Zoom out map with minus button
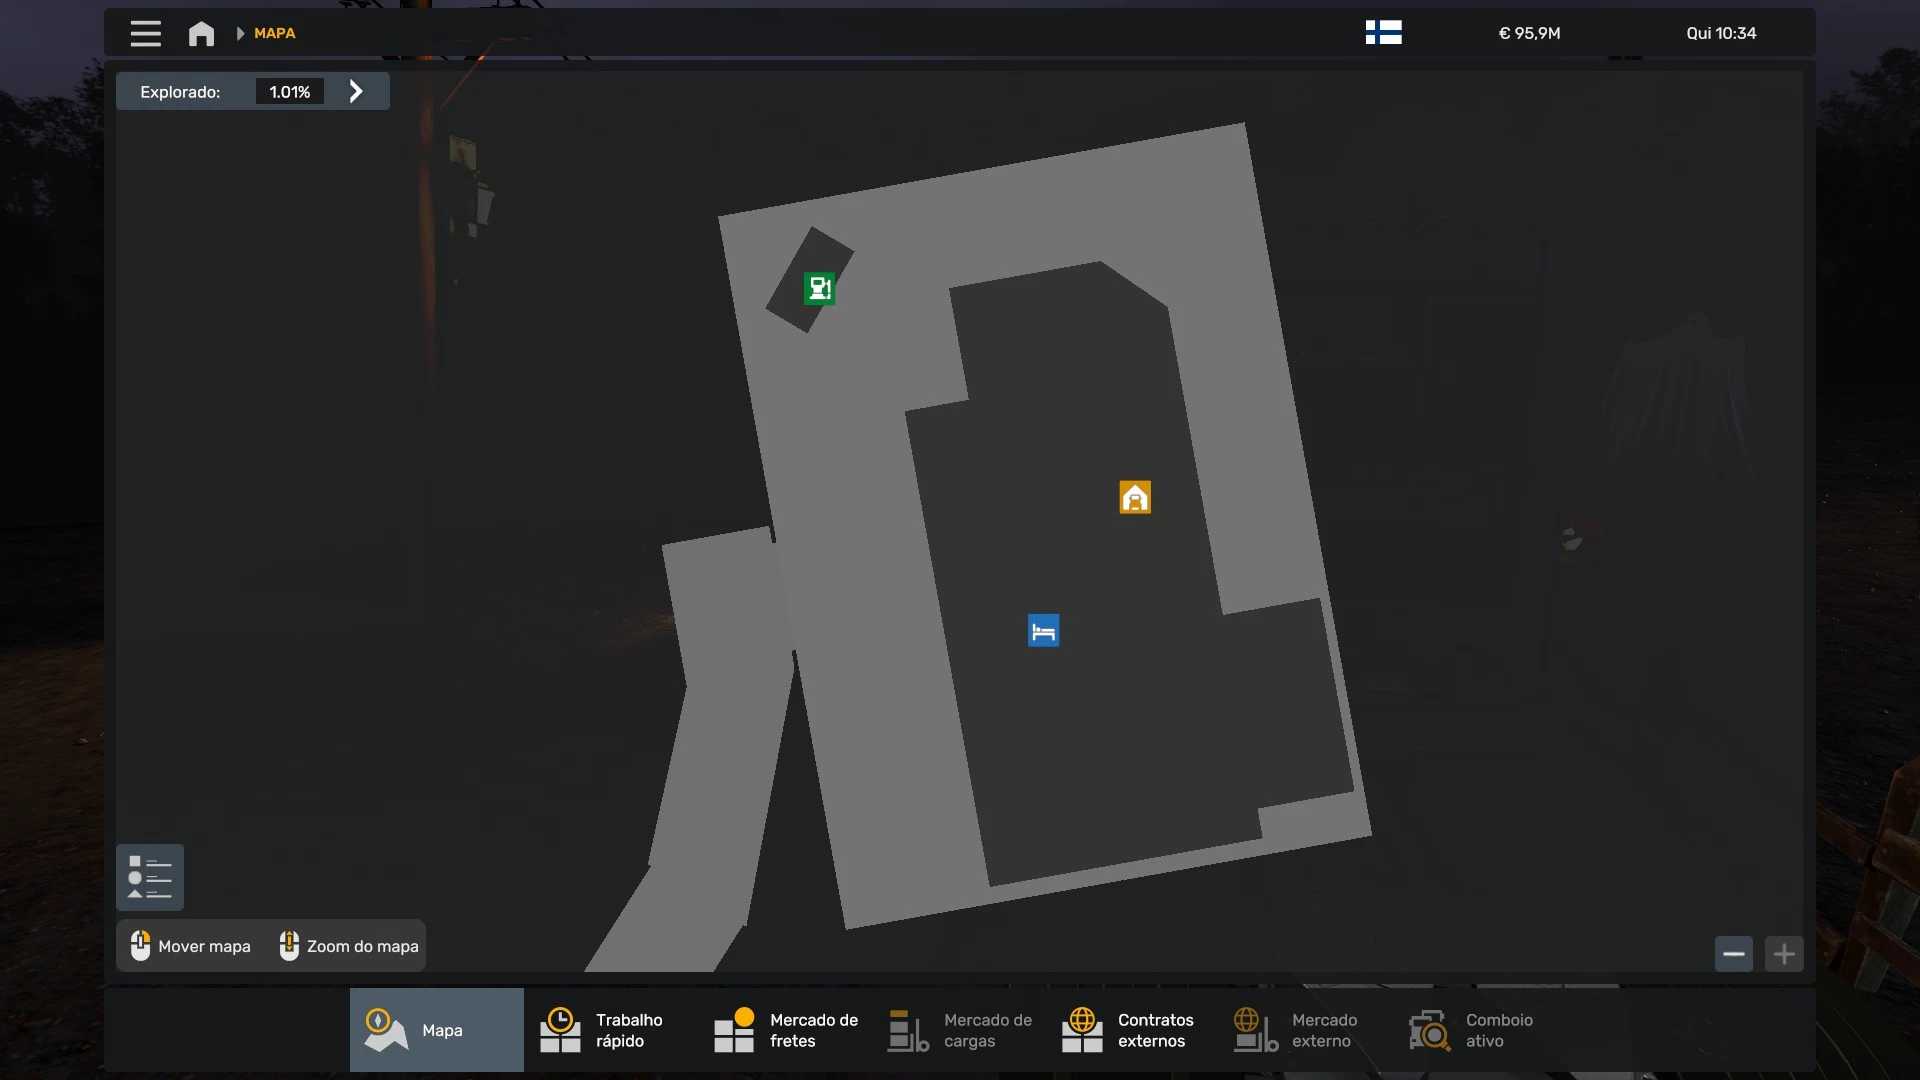Screen dimensions: 1920x1080 pos(1733,954)
